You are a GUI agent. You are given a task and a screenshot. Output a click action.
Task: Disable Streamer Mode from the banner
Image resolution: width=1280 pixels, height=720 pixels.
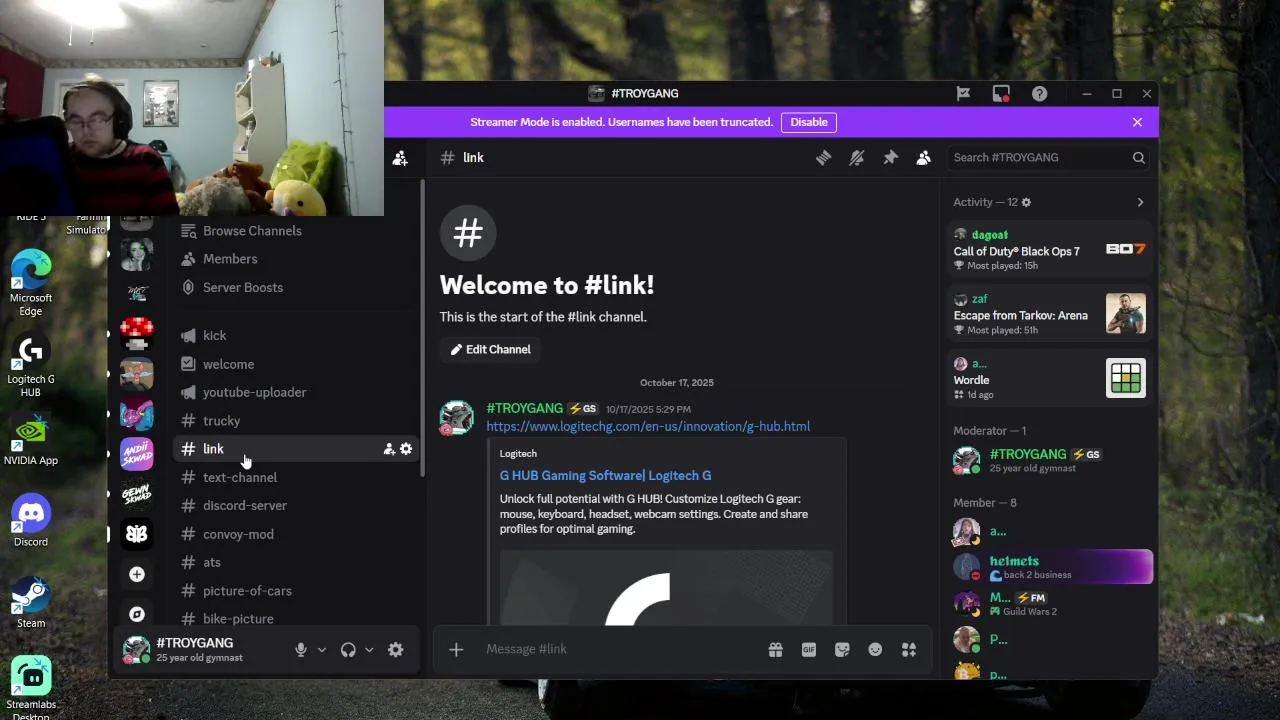[x=809, y=122]
